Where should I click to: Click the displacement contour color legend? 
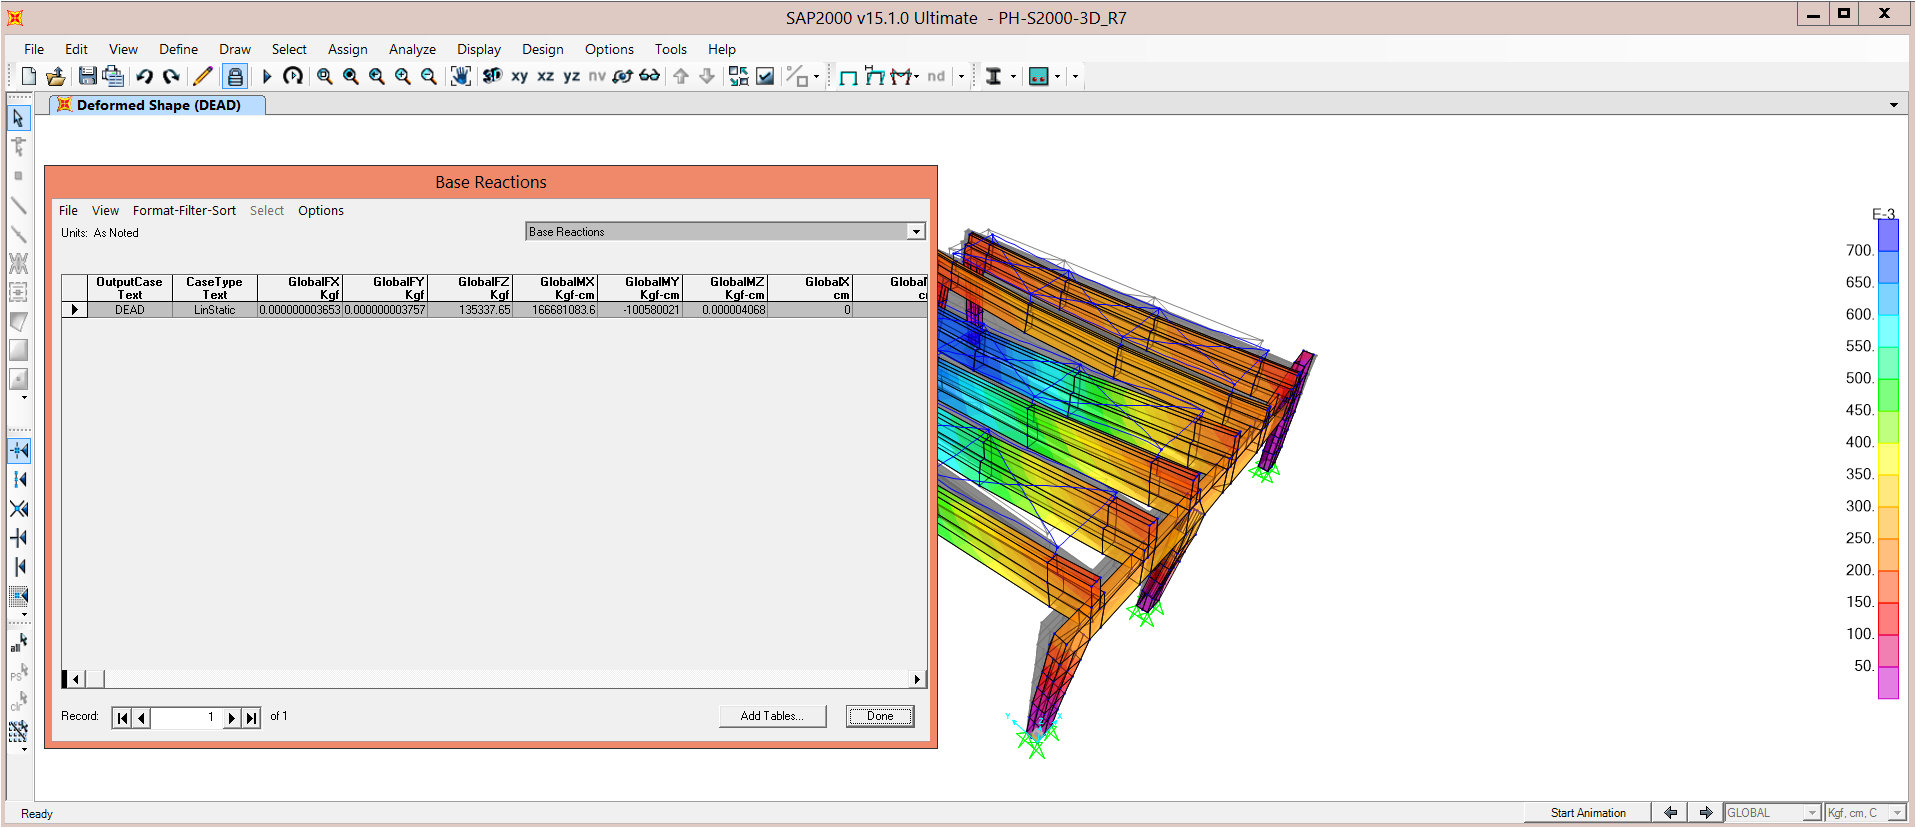coord(1887,458)
